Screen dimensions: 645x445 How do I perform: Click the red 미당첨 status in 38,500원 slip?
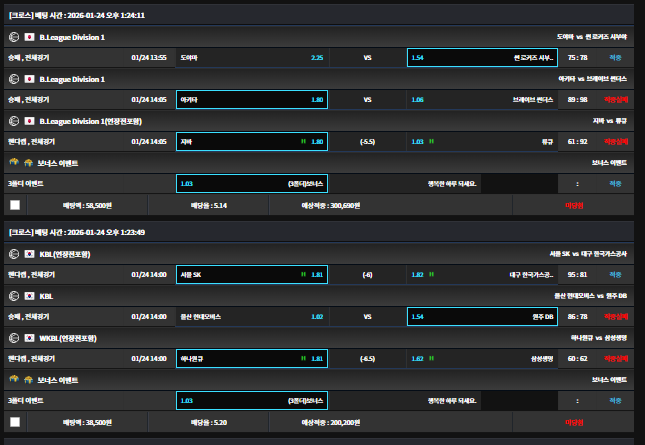pyautogui.click(x=573, y=422)
